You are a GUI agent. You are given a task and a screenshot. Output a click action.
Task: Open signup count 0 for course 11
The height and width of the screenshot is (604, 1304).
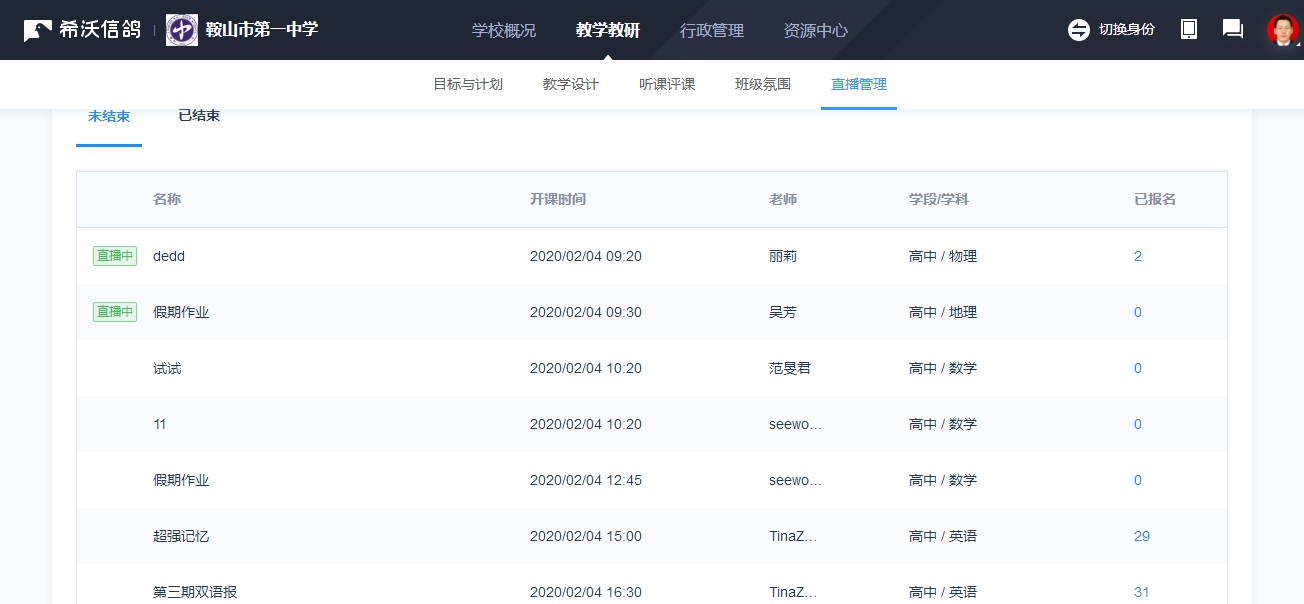[1138, 424]
